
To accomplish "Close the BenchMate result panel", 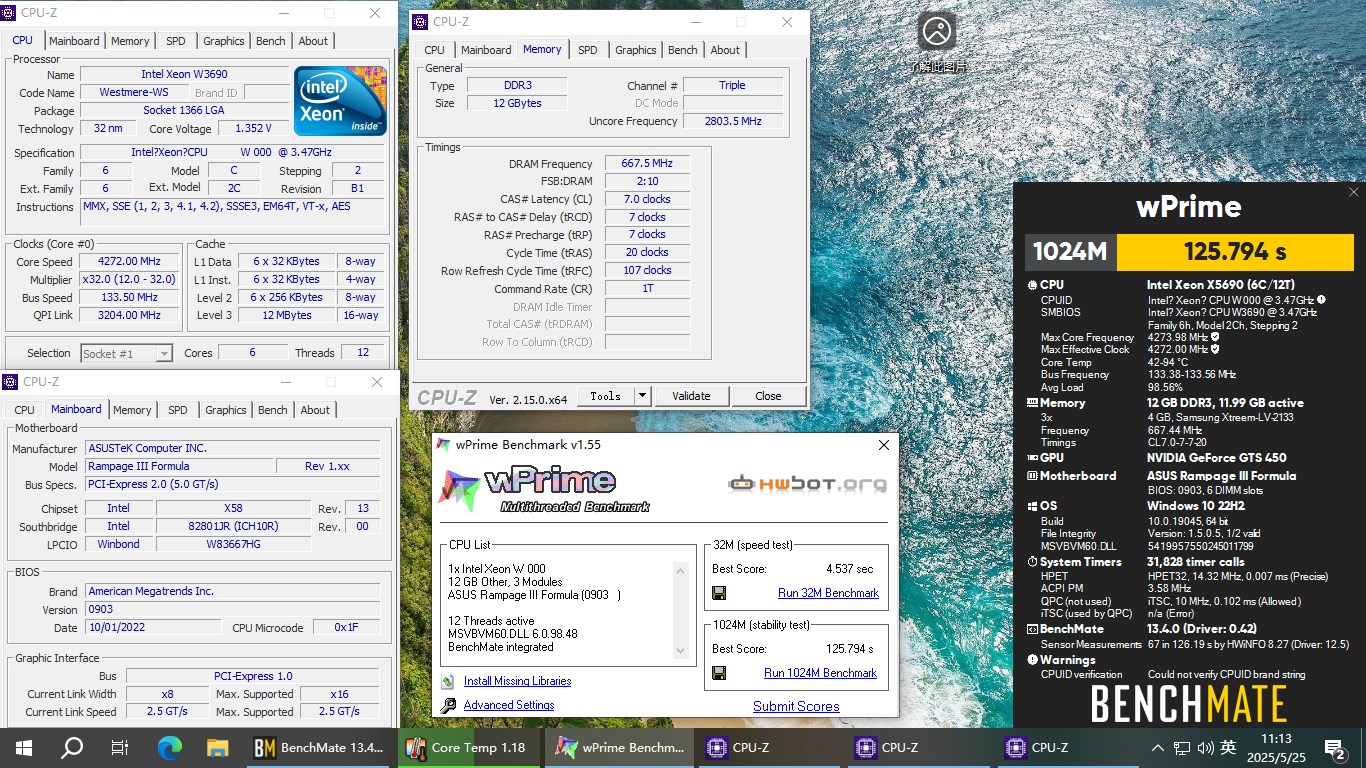I will pyautogui.click(x=1354, y=192).
